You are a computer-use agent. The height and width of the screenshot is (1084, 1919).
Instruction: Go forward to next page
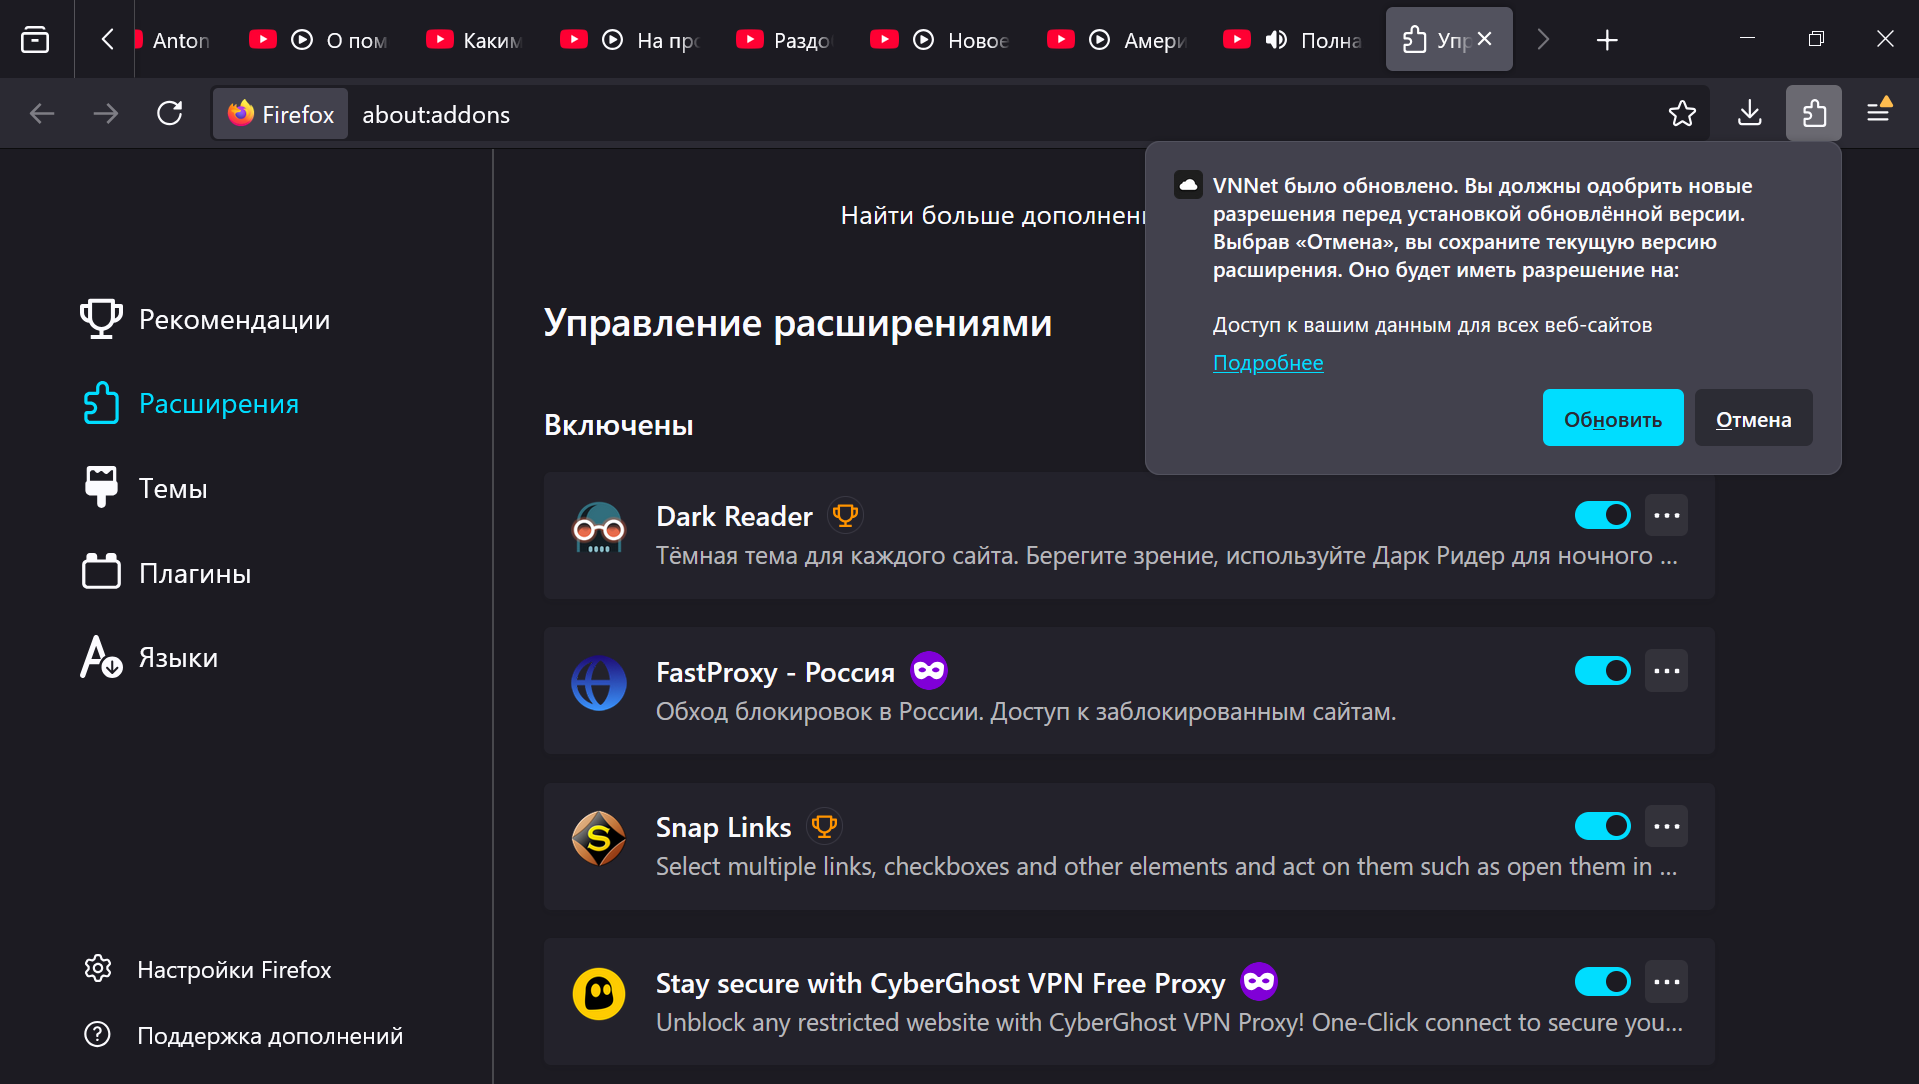(106, 114)
